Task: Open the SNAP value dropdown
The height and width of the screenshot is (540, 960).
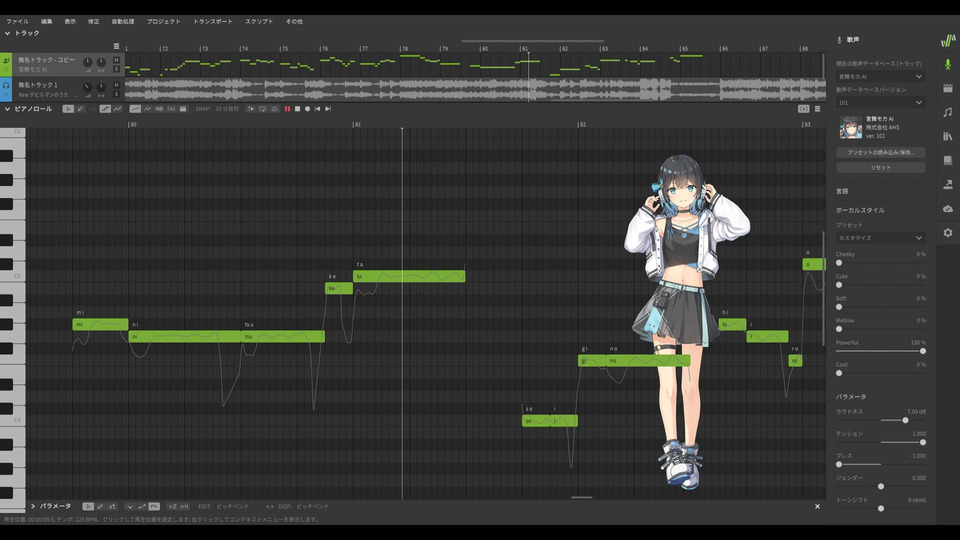Action: (x=227, y=109)
